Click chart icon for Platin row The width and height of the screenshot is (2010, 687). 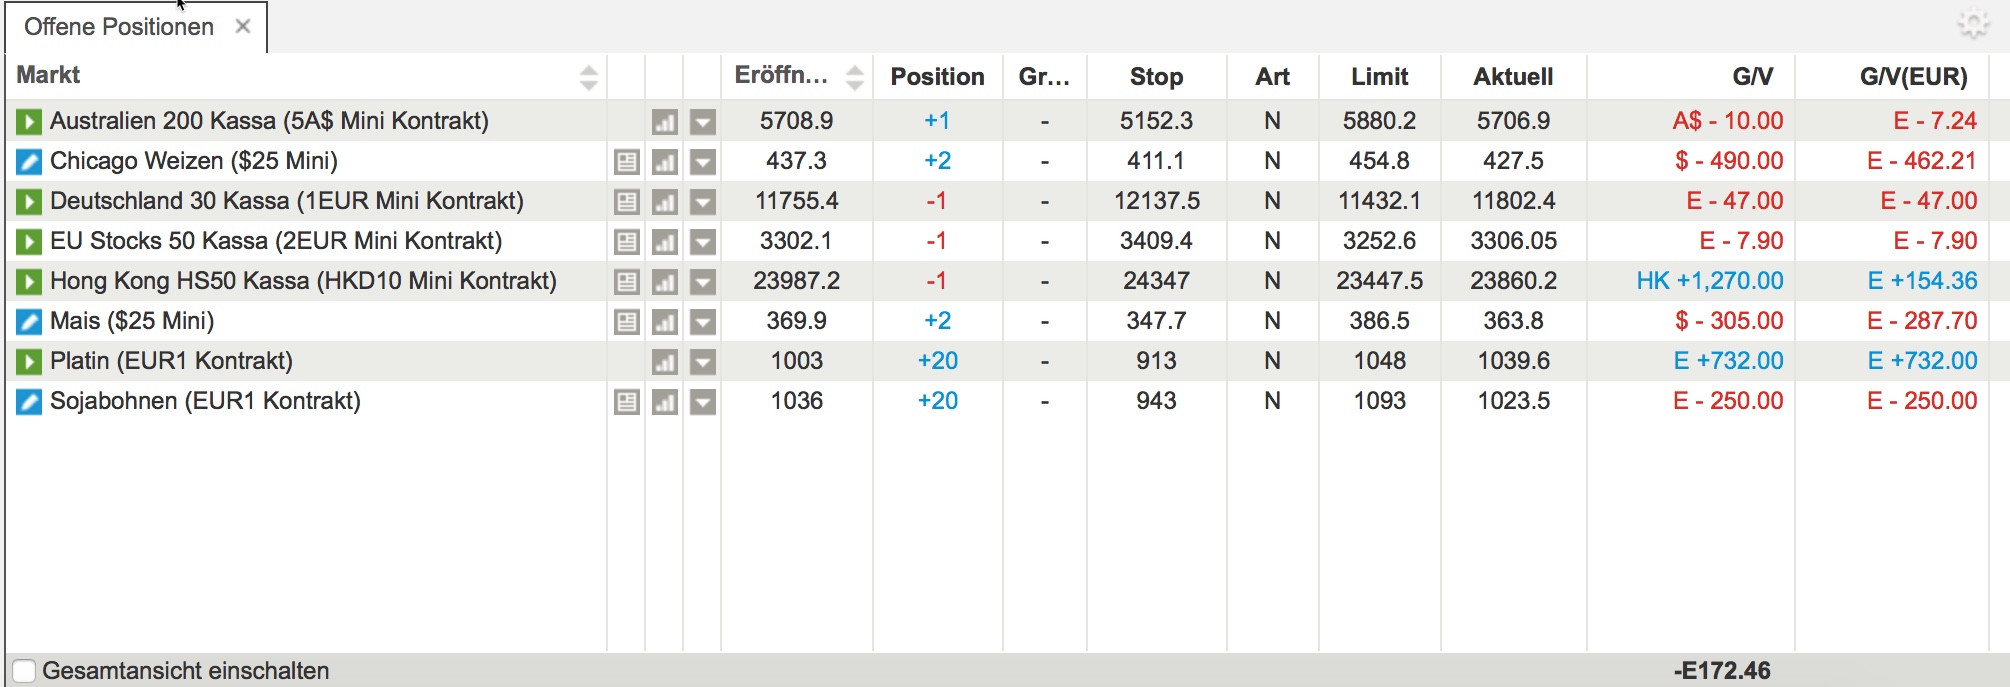coord(665,362)
